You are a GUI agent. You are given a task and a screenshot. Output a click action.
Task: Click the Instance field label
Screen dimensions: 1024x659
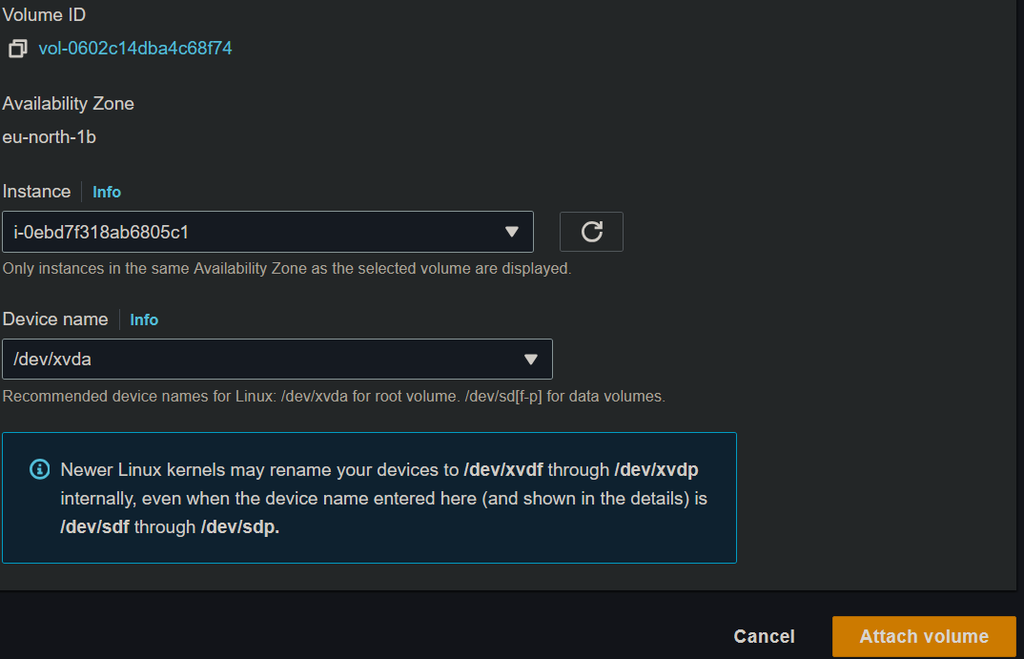tap(37, 192)
